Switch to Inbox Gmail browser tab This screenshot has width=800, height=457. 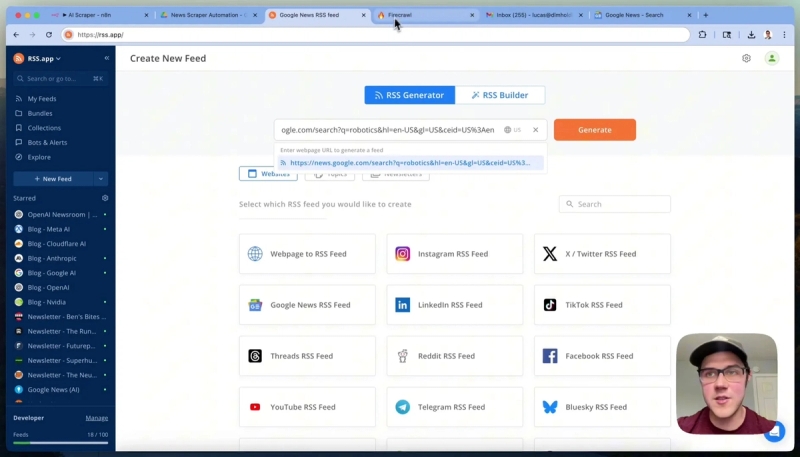534,15
